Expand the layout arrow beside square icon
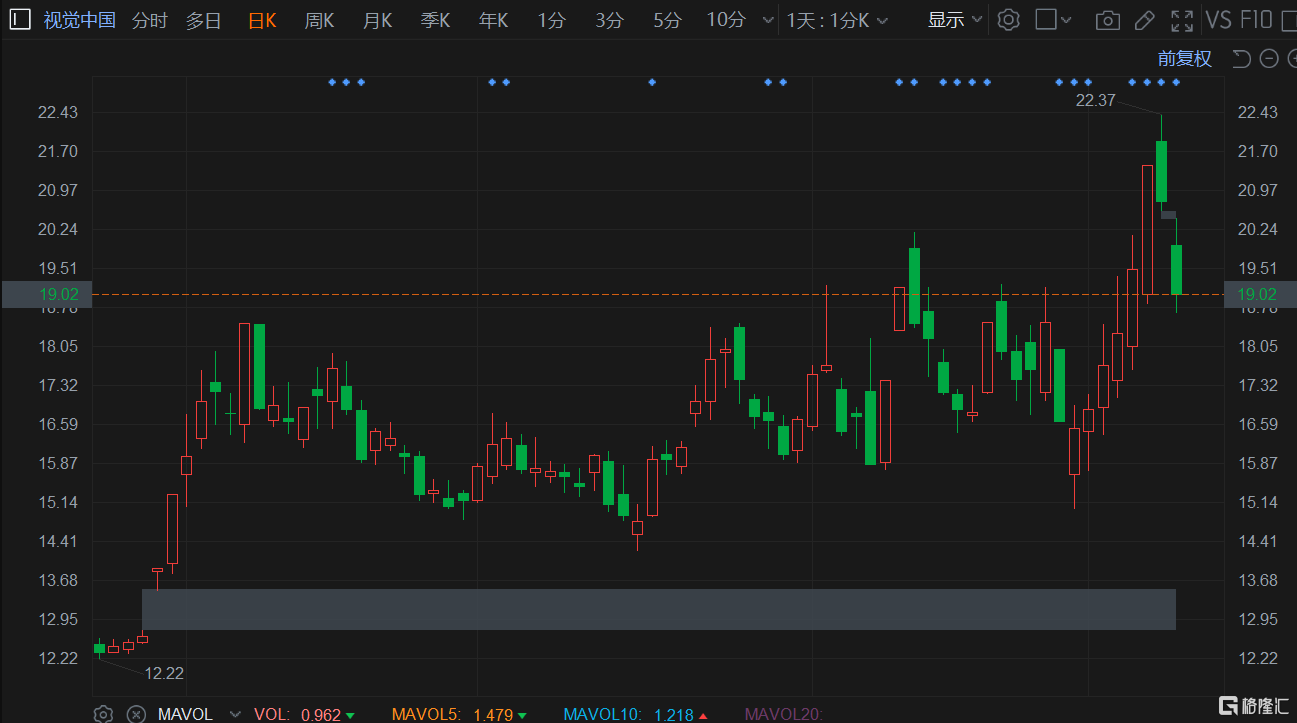1297x723 pixels. pyautogui.click(x=1067, y=20)
